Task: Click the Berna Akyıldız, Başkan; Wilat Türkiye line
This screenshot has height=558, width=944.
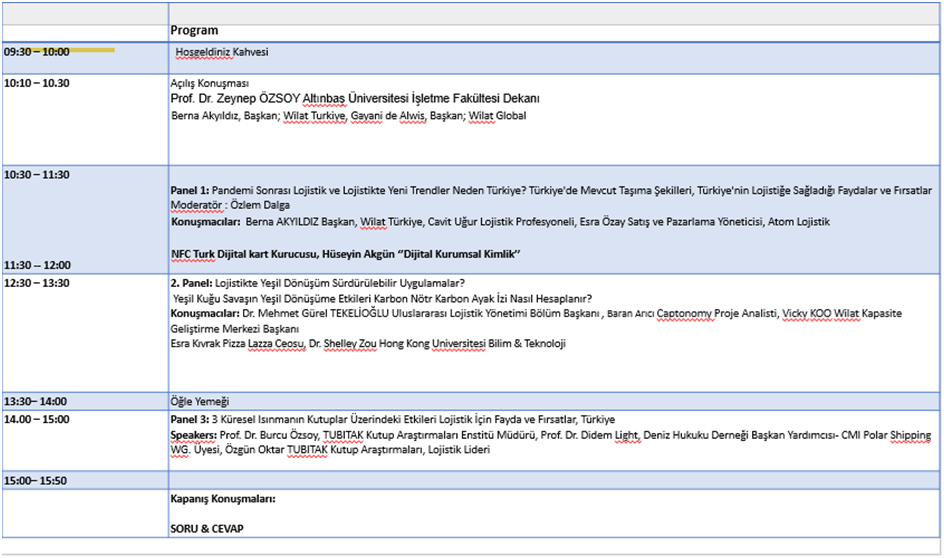Action: [x=348, y=116]
